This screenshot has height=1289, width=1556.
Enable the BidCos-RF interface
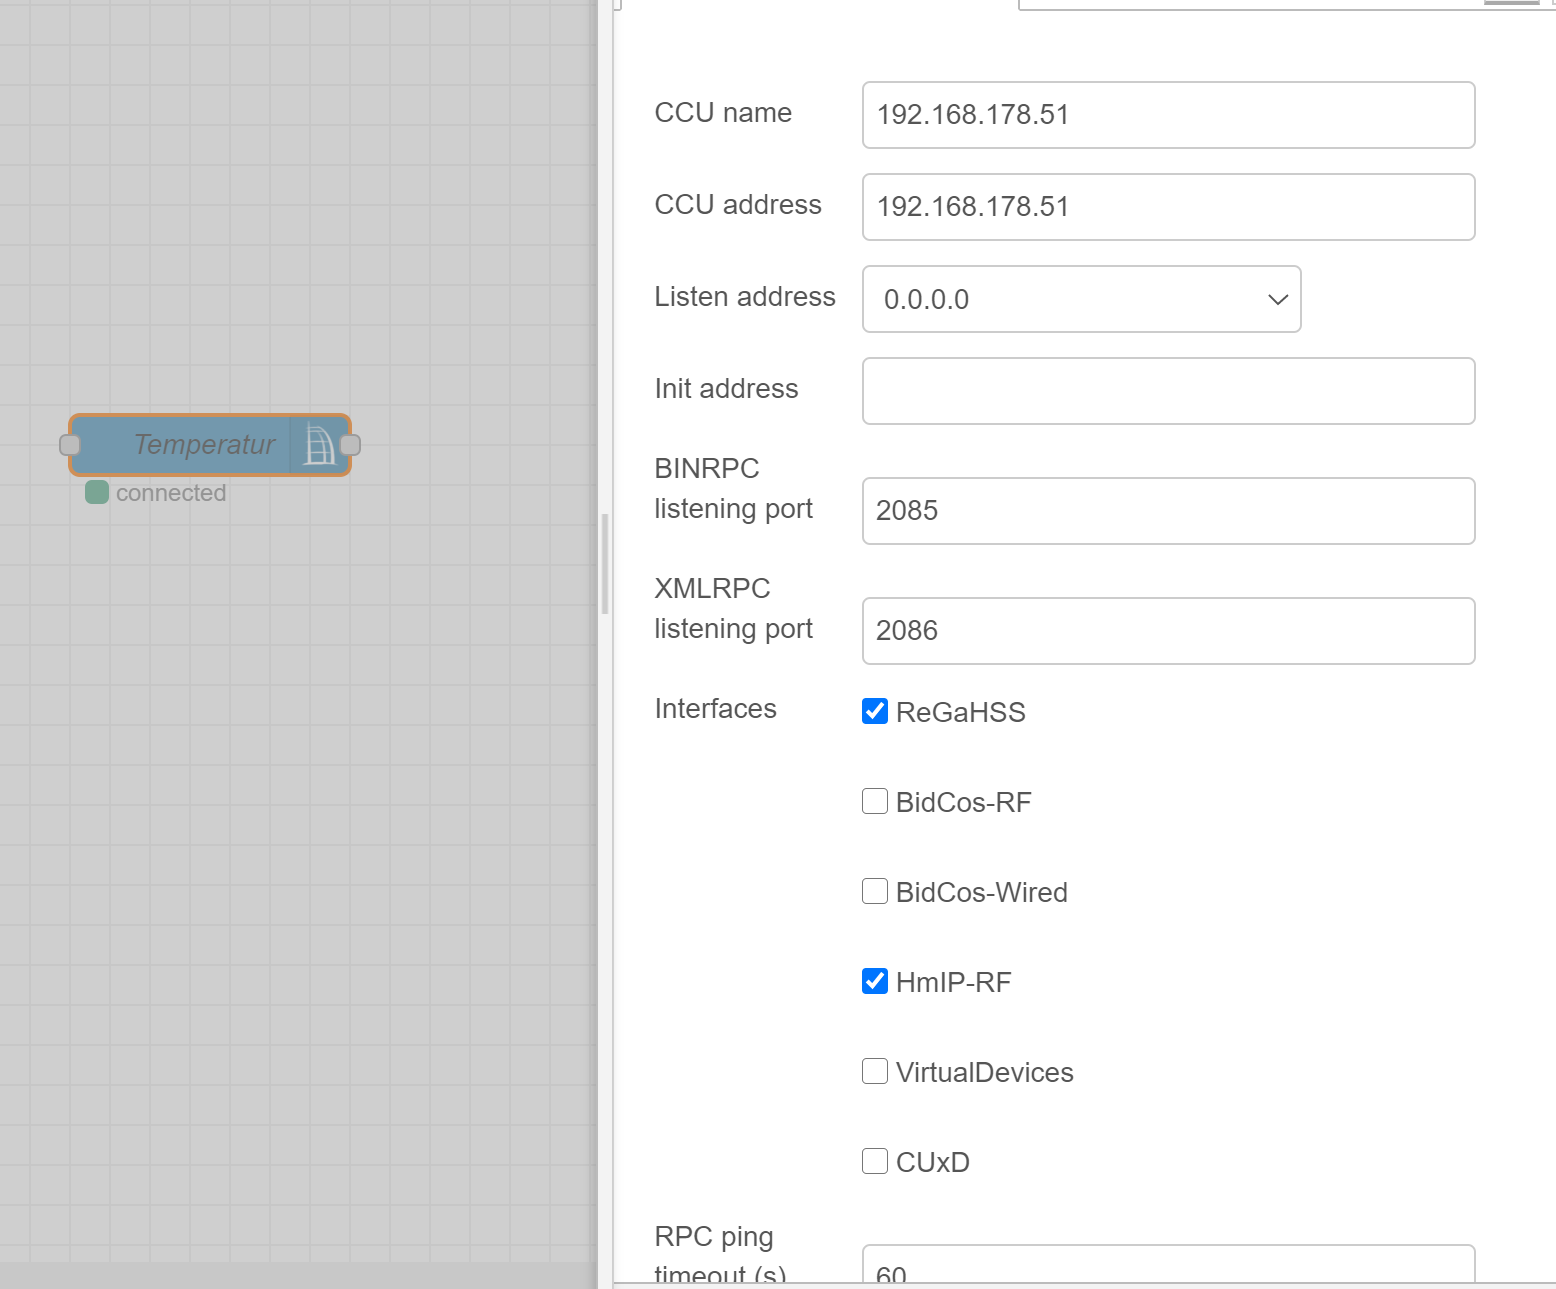[x=874, y=801]
